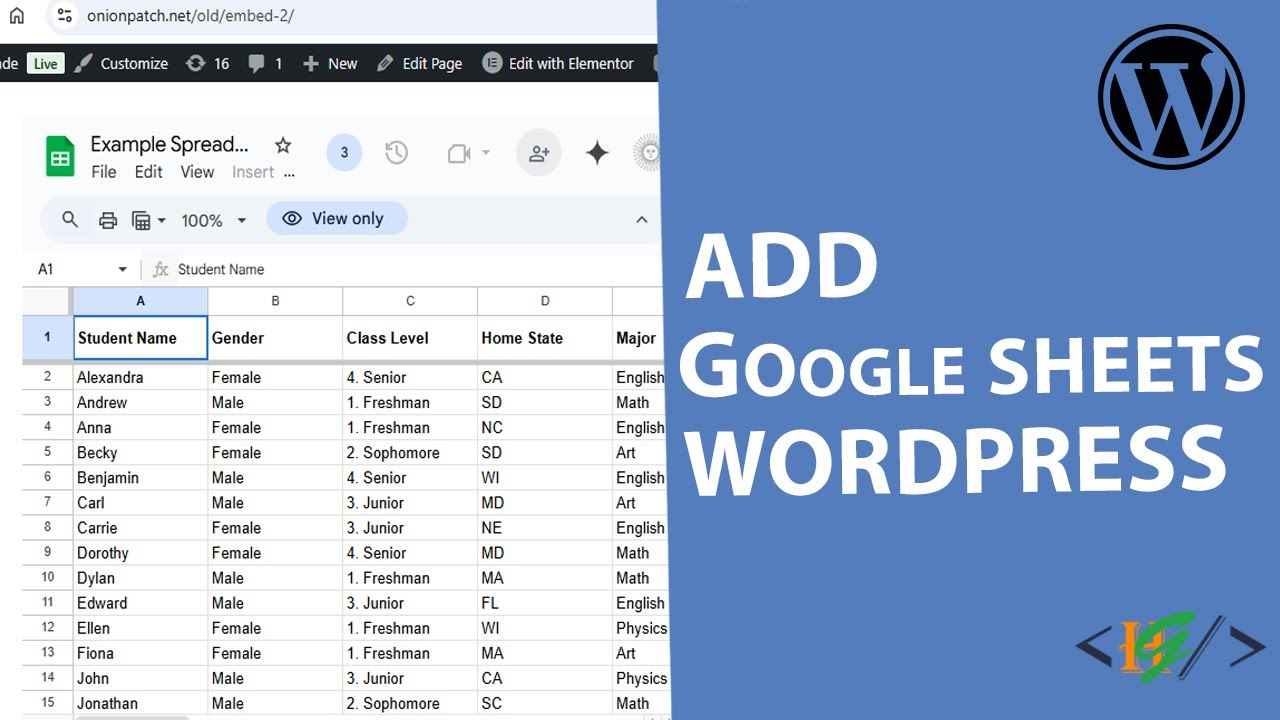Select column B header
Image resolution: width=1280 pixels, height=720 pixels.
275,301
